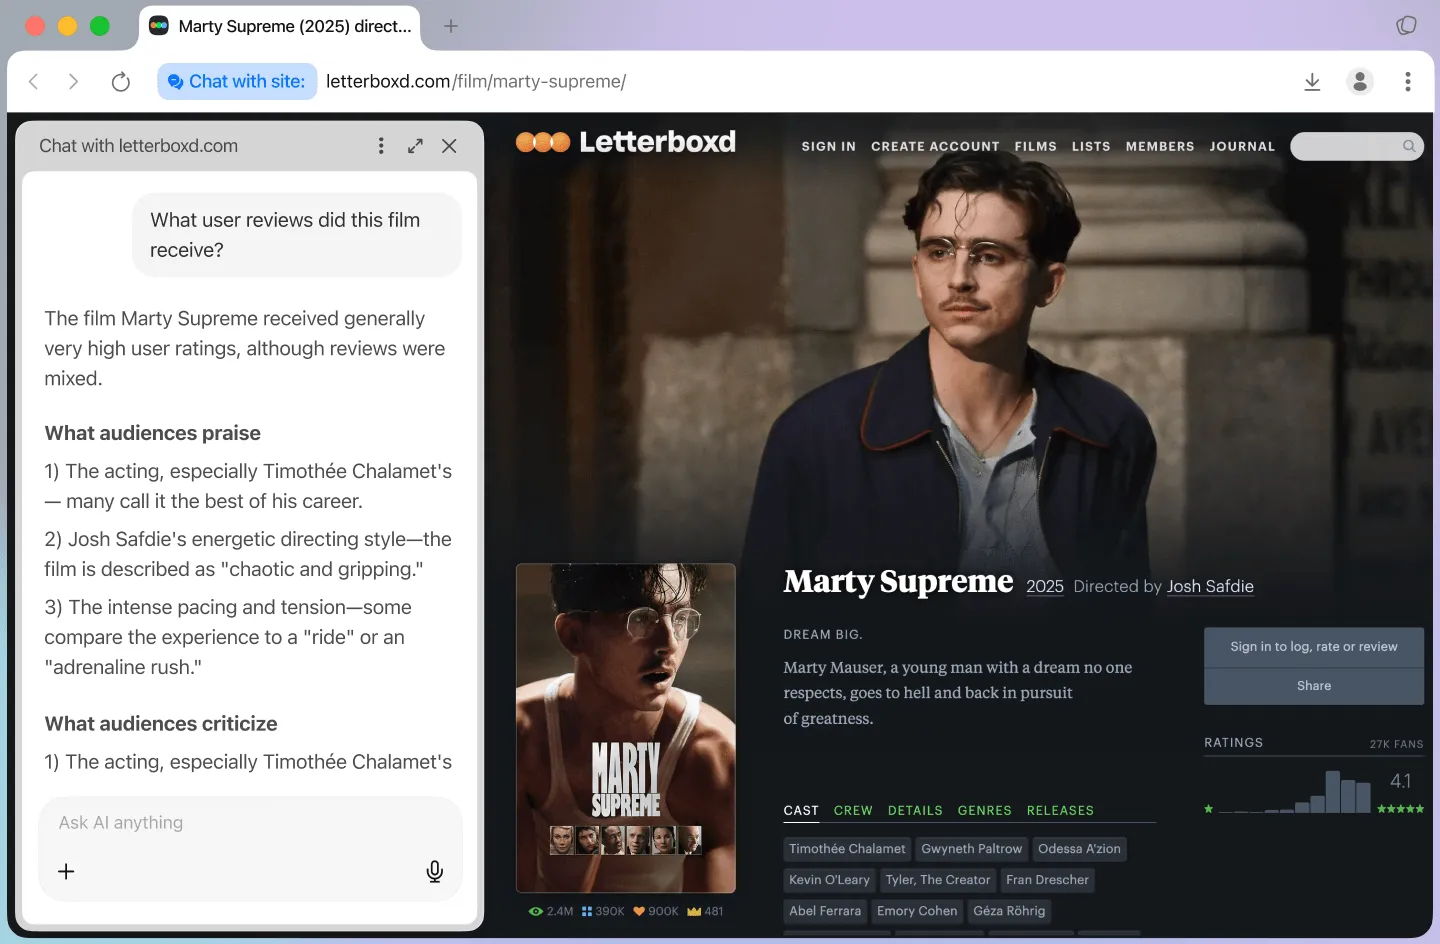Viewport: 1440px width, 944px height.
Task: Go forward using browser forward arrow
Action: pyautogui.click(x=73, y=82)
